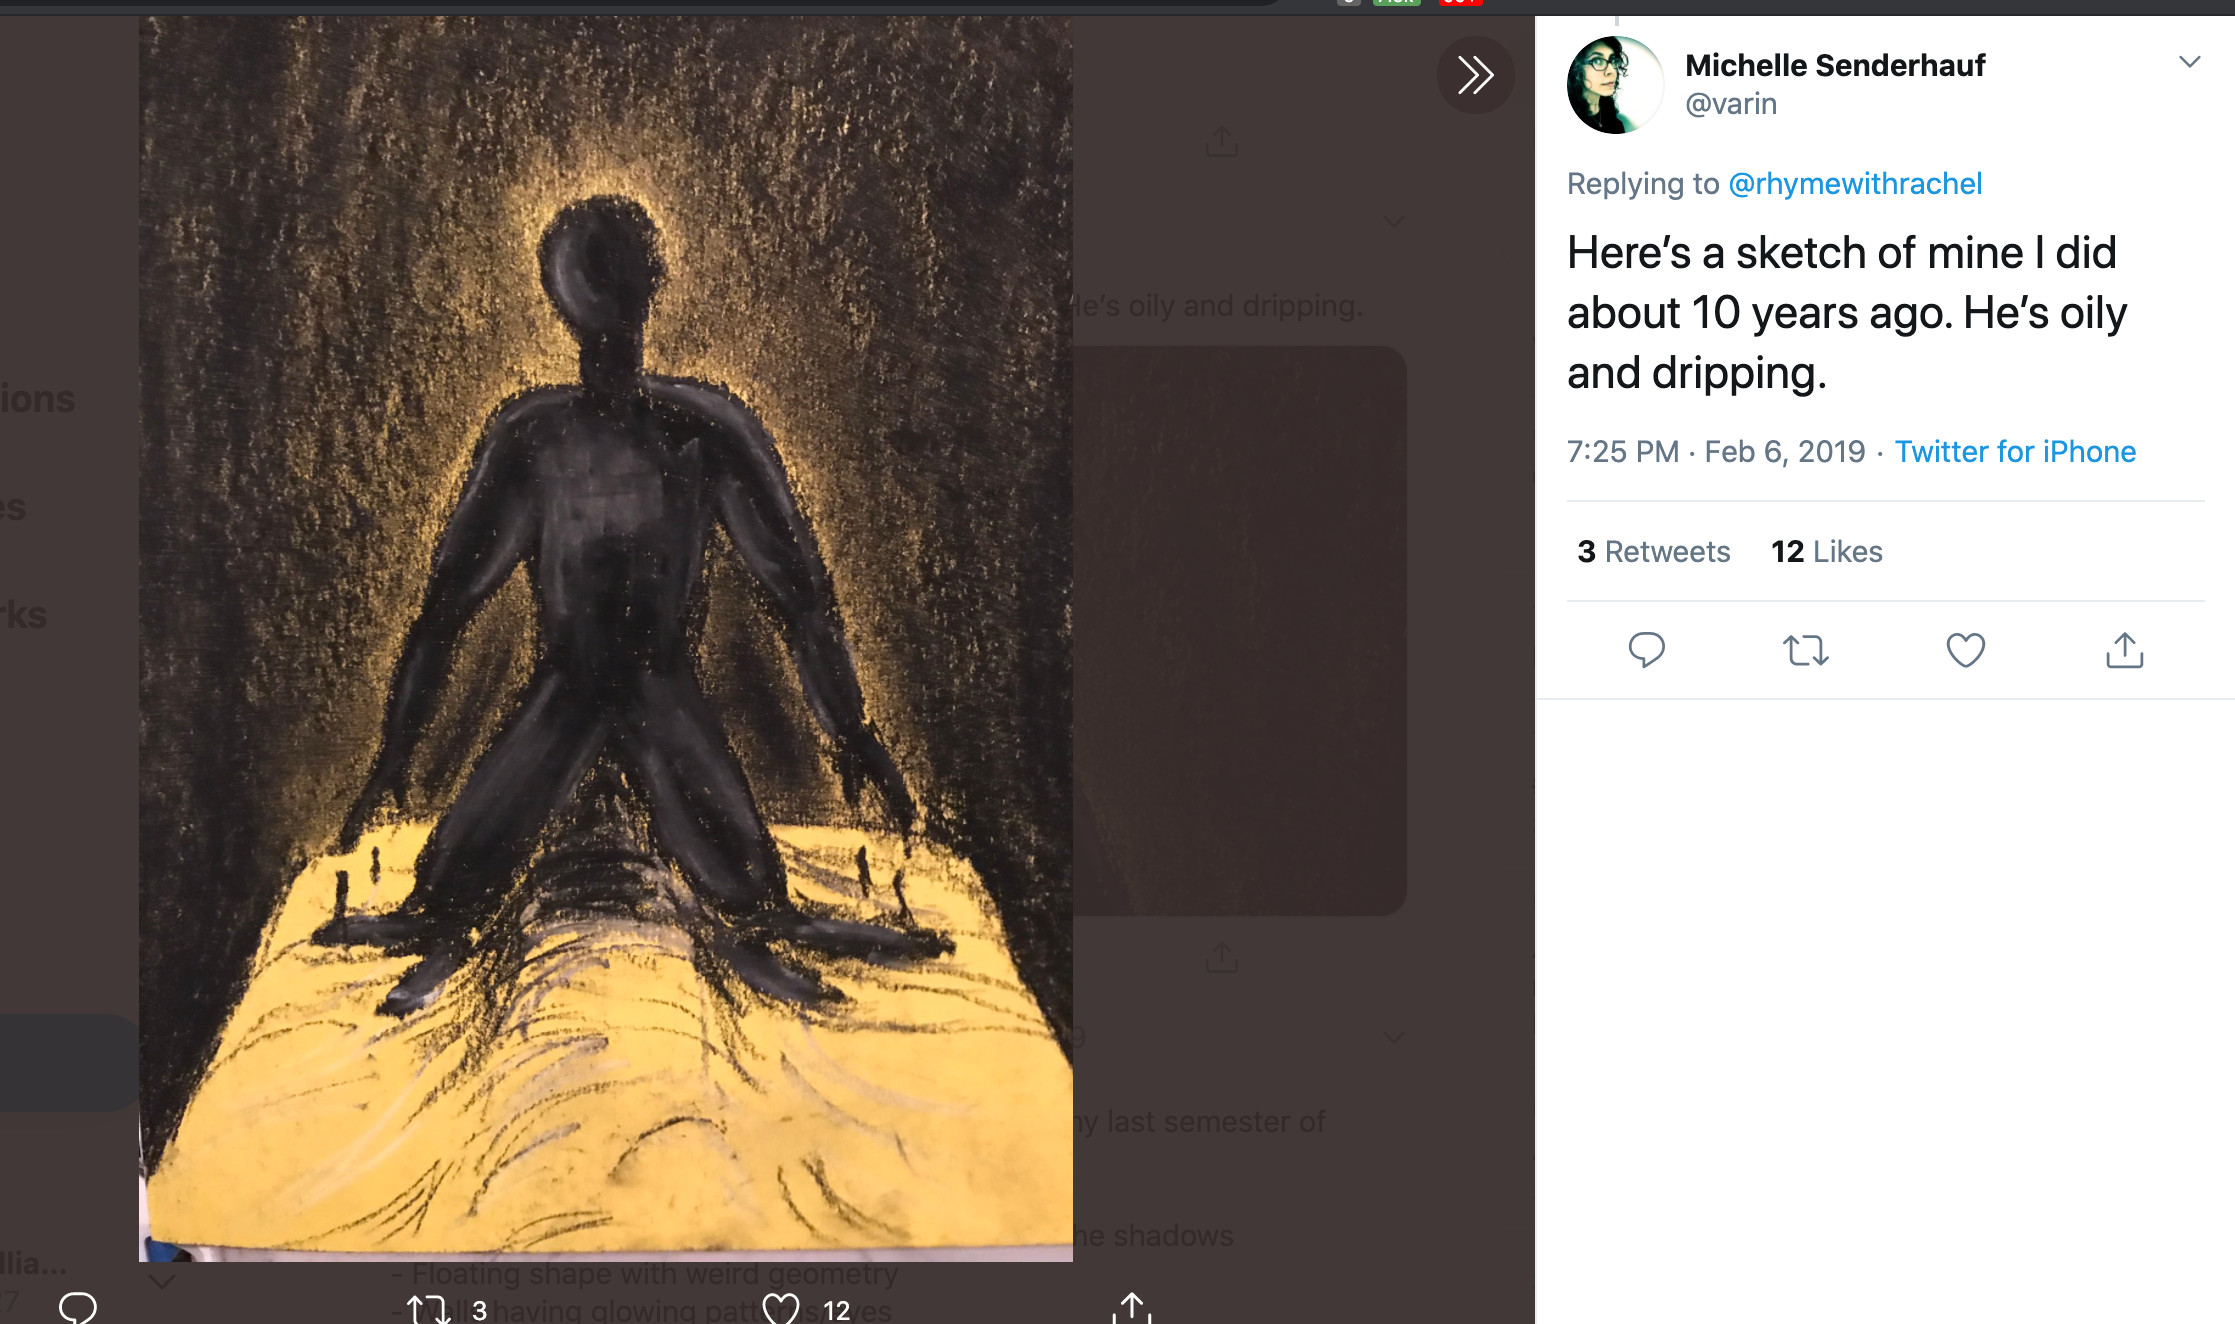Click the Twitter for iPhone link

point(2015,452)
